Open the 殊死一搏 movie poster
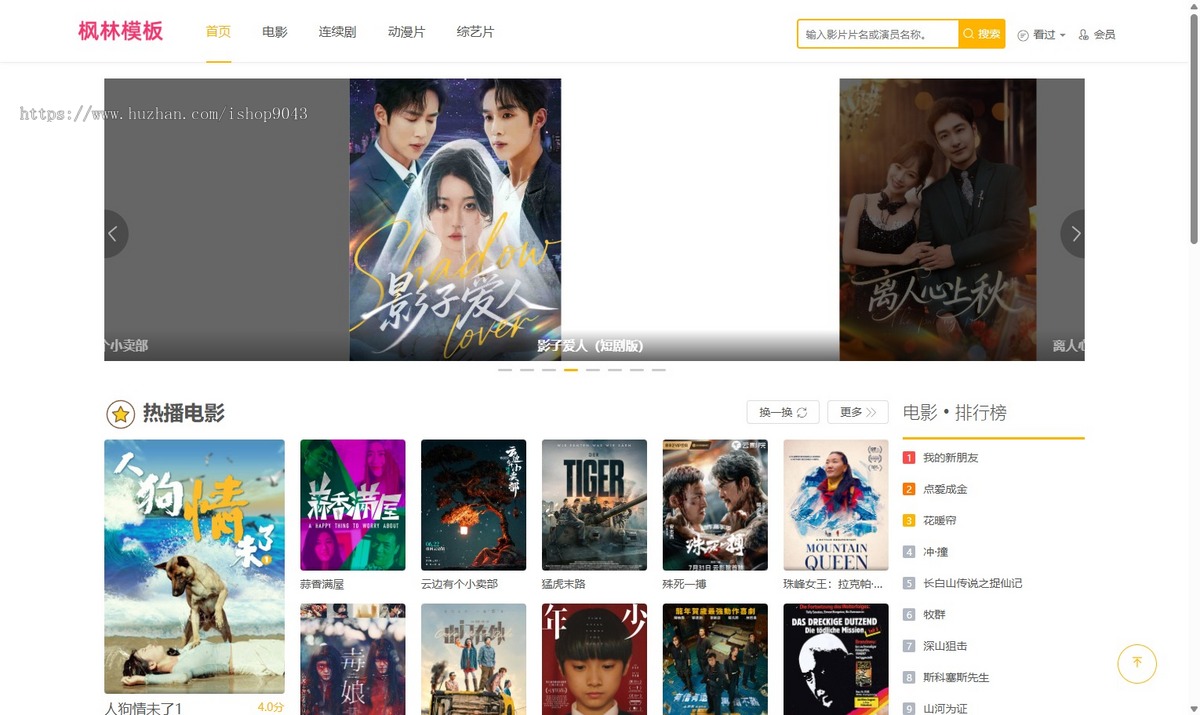This screenshot has height=715, width=1200. (x=715, y=505)
